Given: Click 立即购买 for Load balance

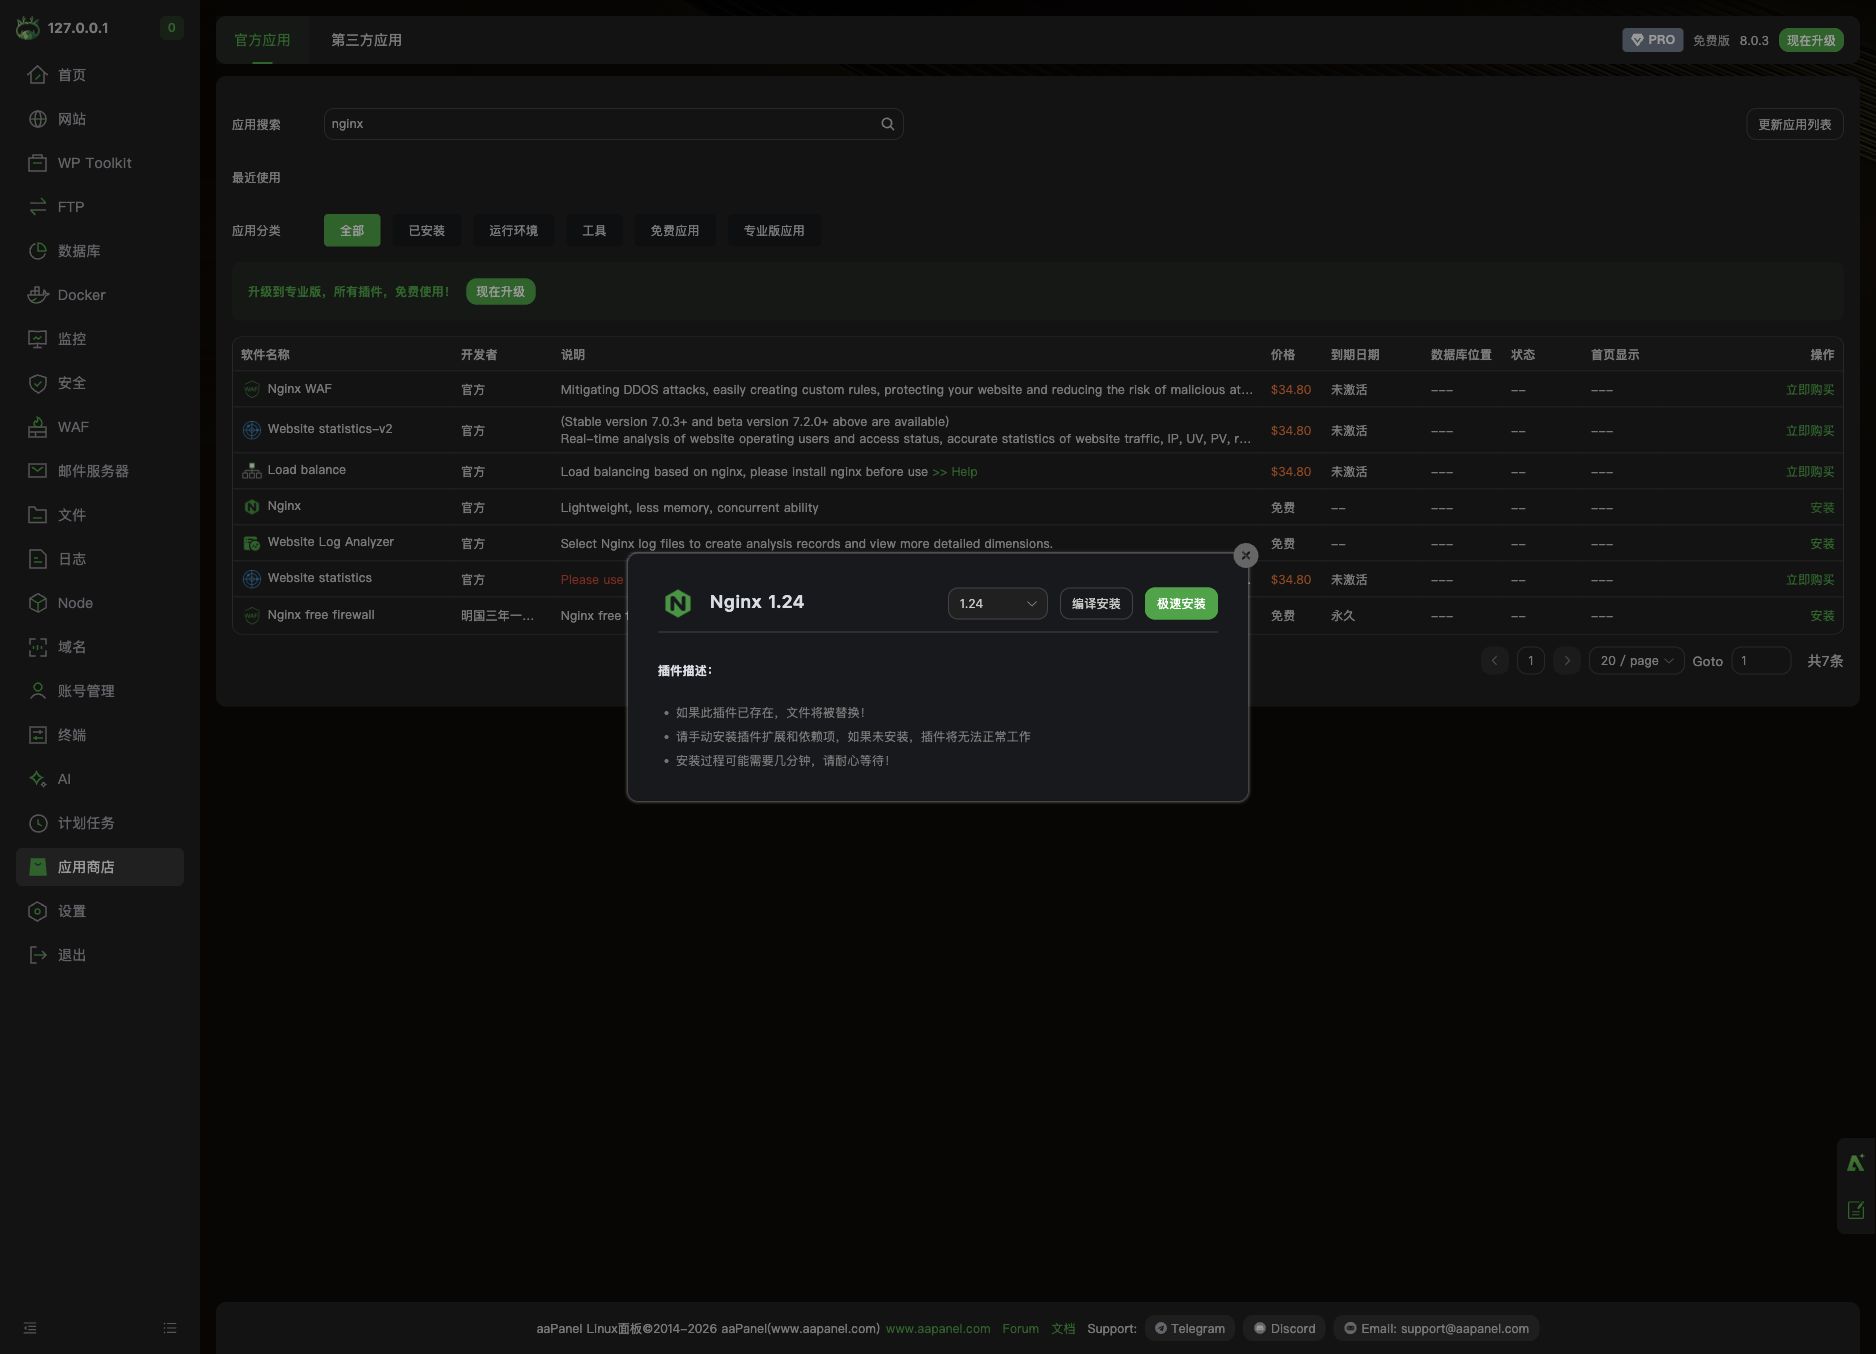Looking at the screenshot, I should click(x=1810, y=472).
